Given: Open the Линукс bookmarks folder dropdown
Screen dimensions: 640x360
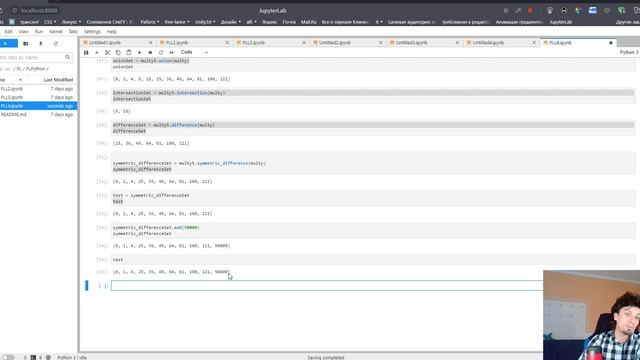Looking at the screenshot, I should [71, 22].
